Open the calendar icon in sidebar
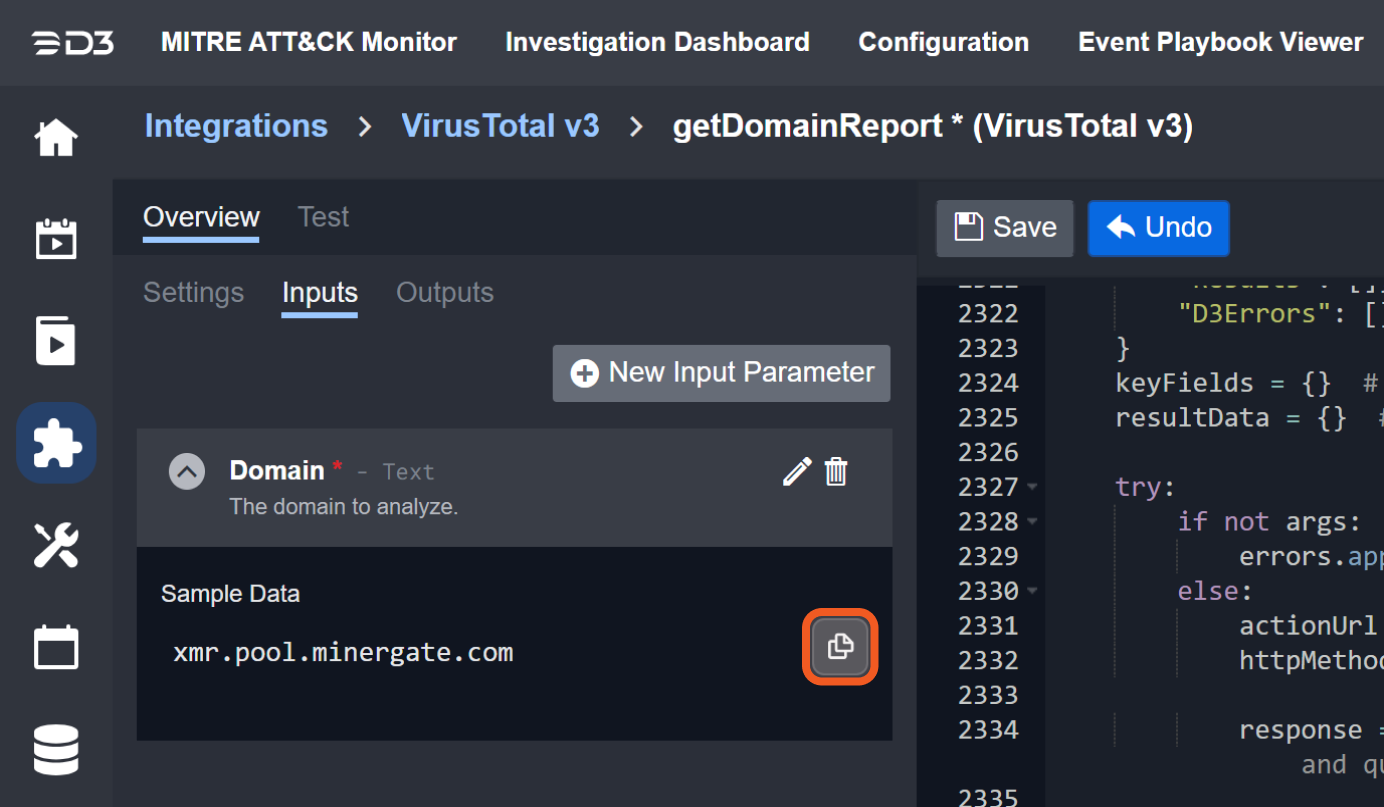 [x=56, y=647]
